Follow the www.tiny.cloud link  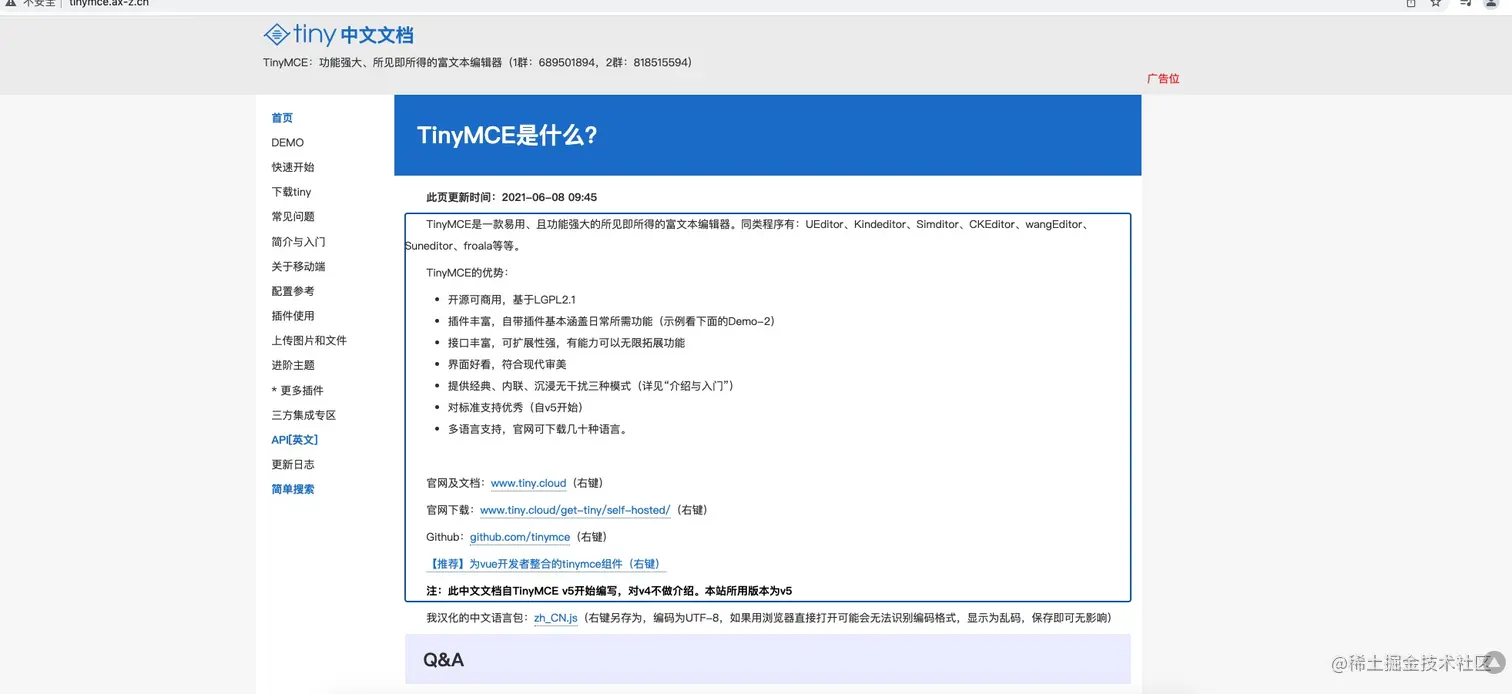tap(528, 483)
